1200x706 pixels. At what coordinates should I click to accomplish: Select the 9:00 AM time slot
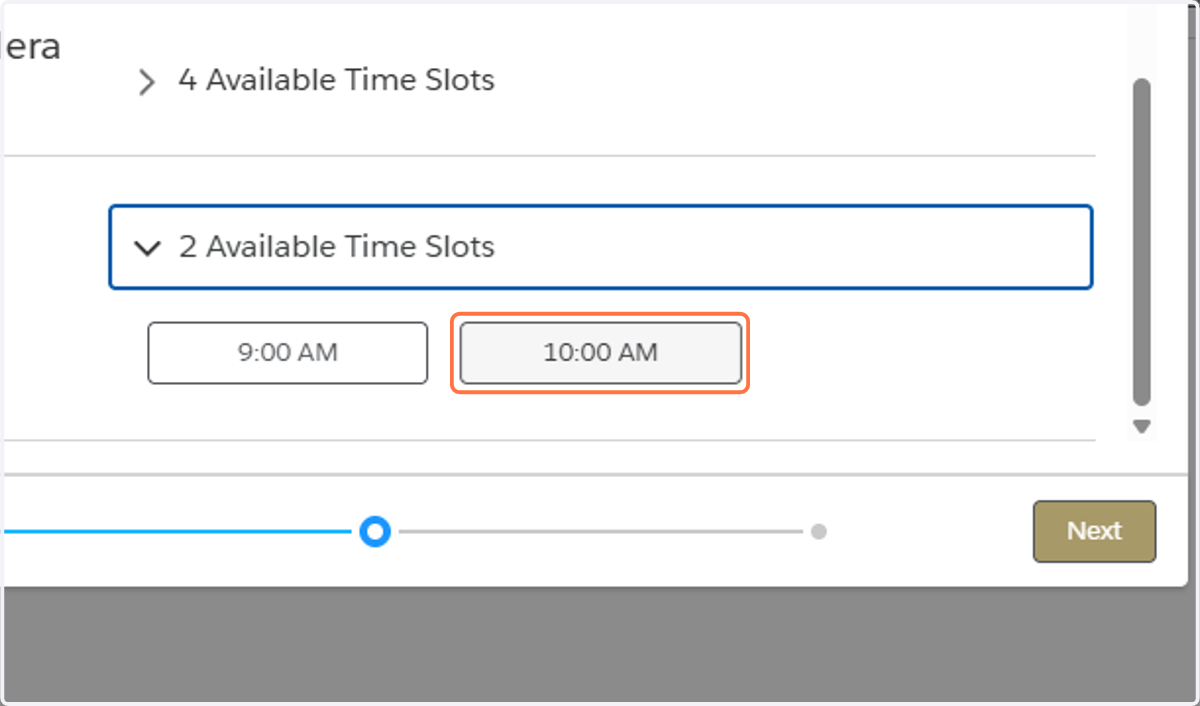pyautogui.click(x=288, y=353)
